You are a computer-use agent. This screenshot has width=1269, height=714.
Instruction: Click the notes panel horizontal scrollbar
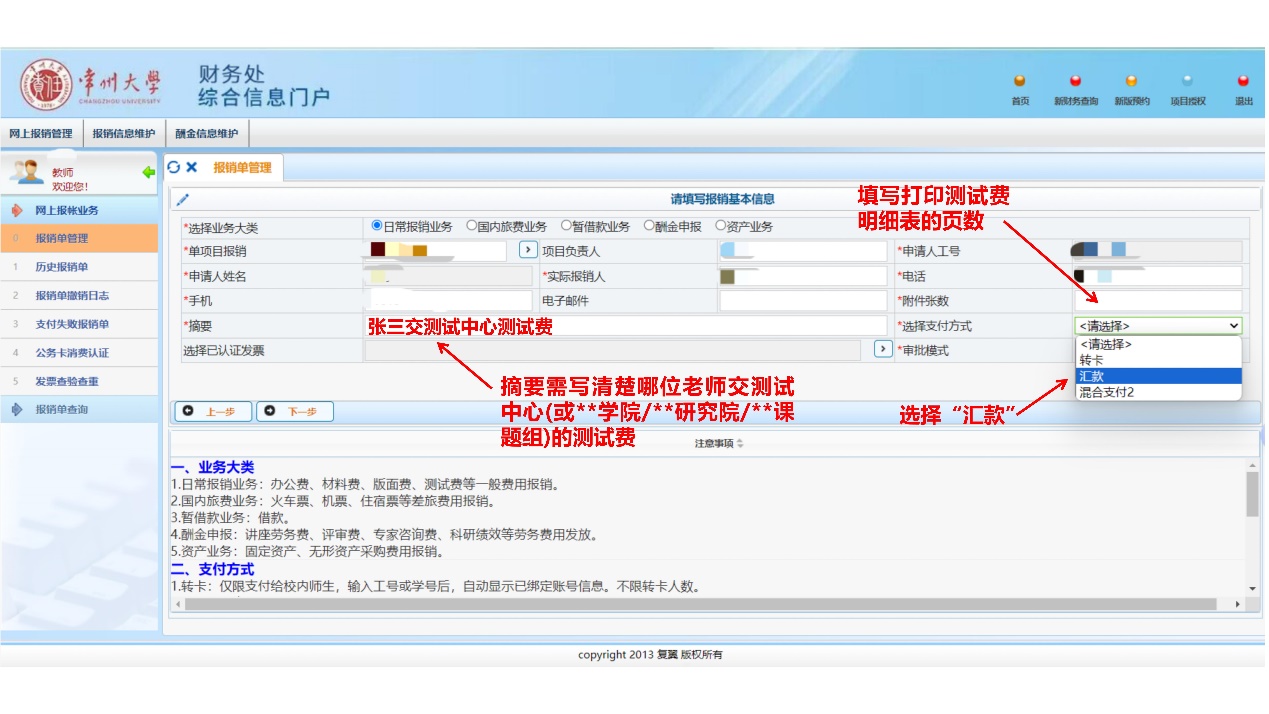(x=700, y=604)
